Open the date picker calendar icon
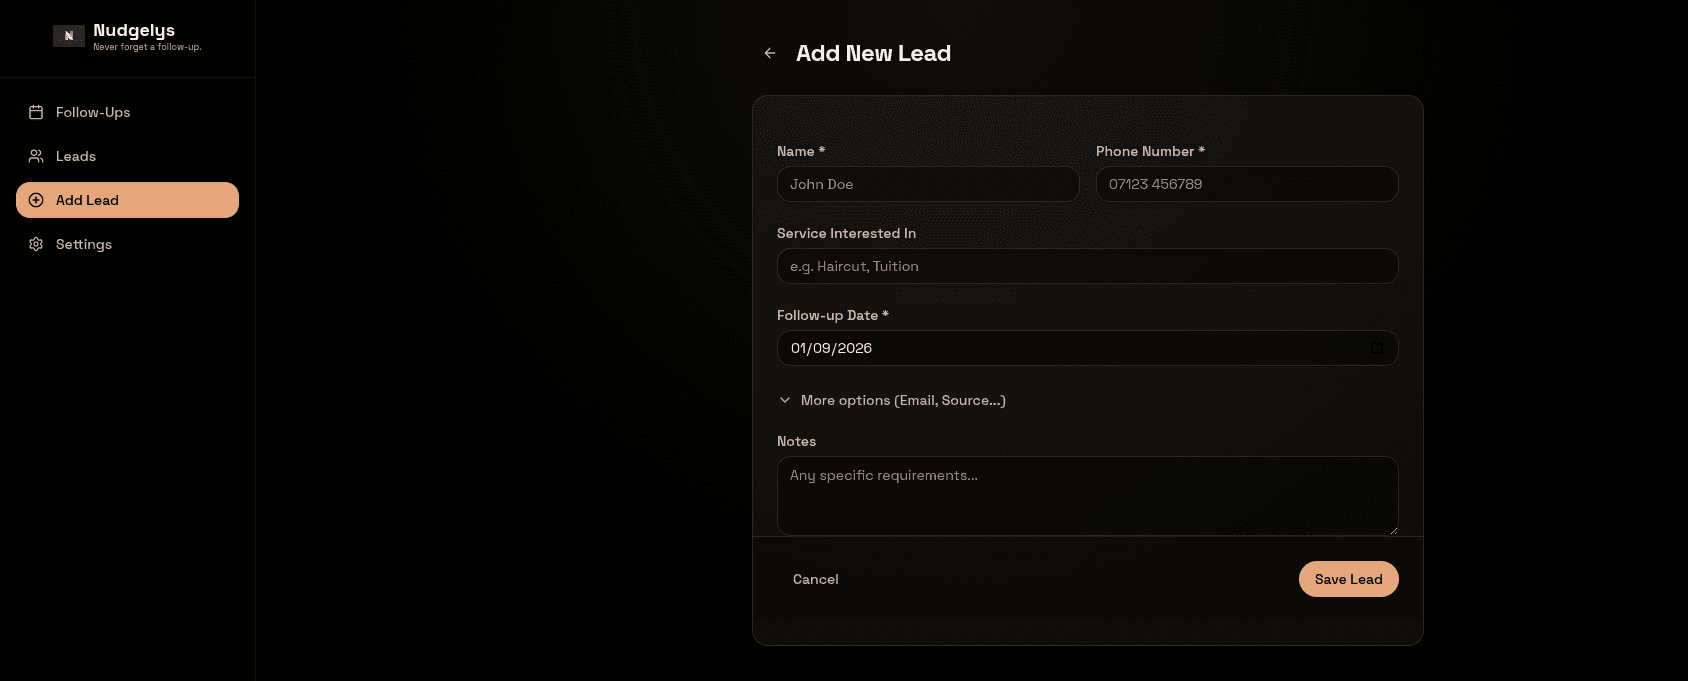The width and height of the screenshot is (1688, 681). pyautogui.click(x=1377, y=348)
